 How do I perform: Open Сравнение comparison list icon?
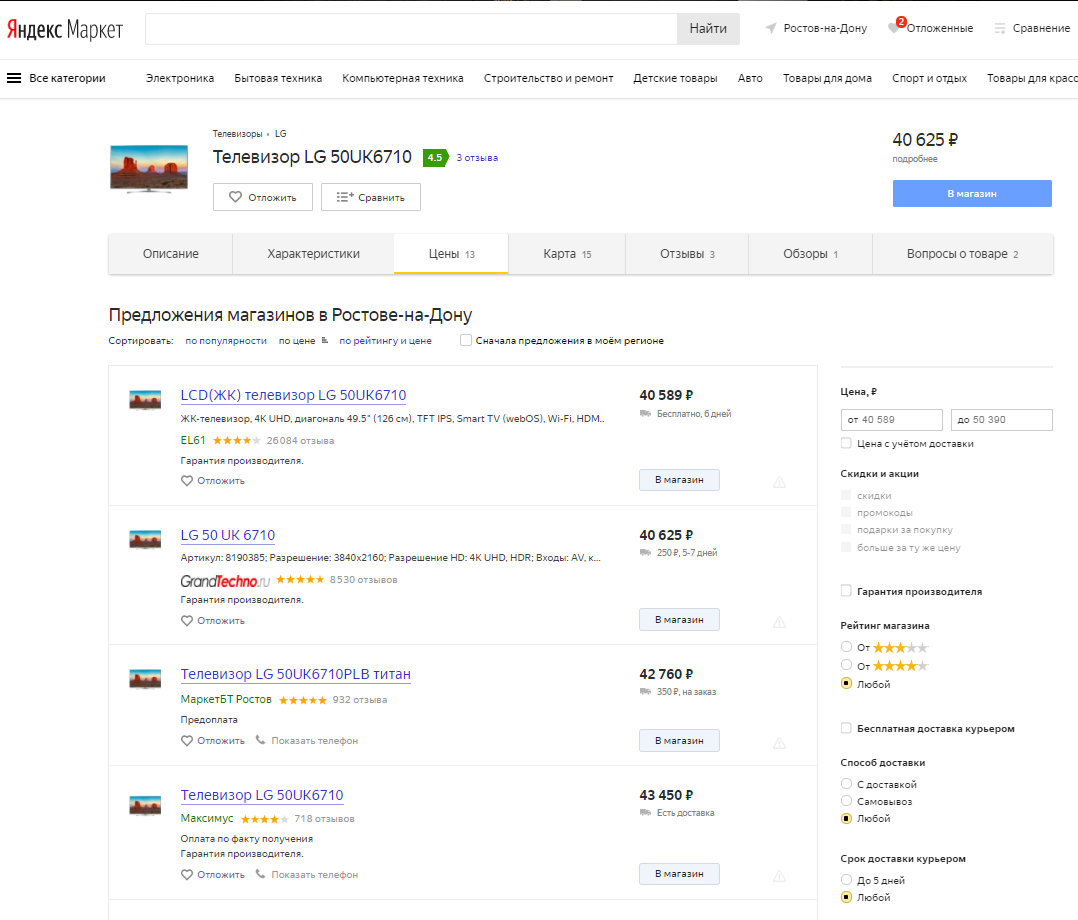1000,29
